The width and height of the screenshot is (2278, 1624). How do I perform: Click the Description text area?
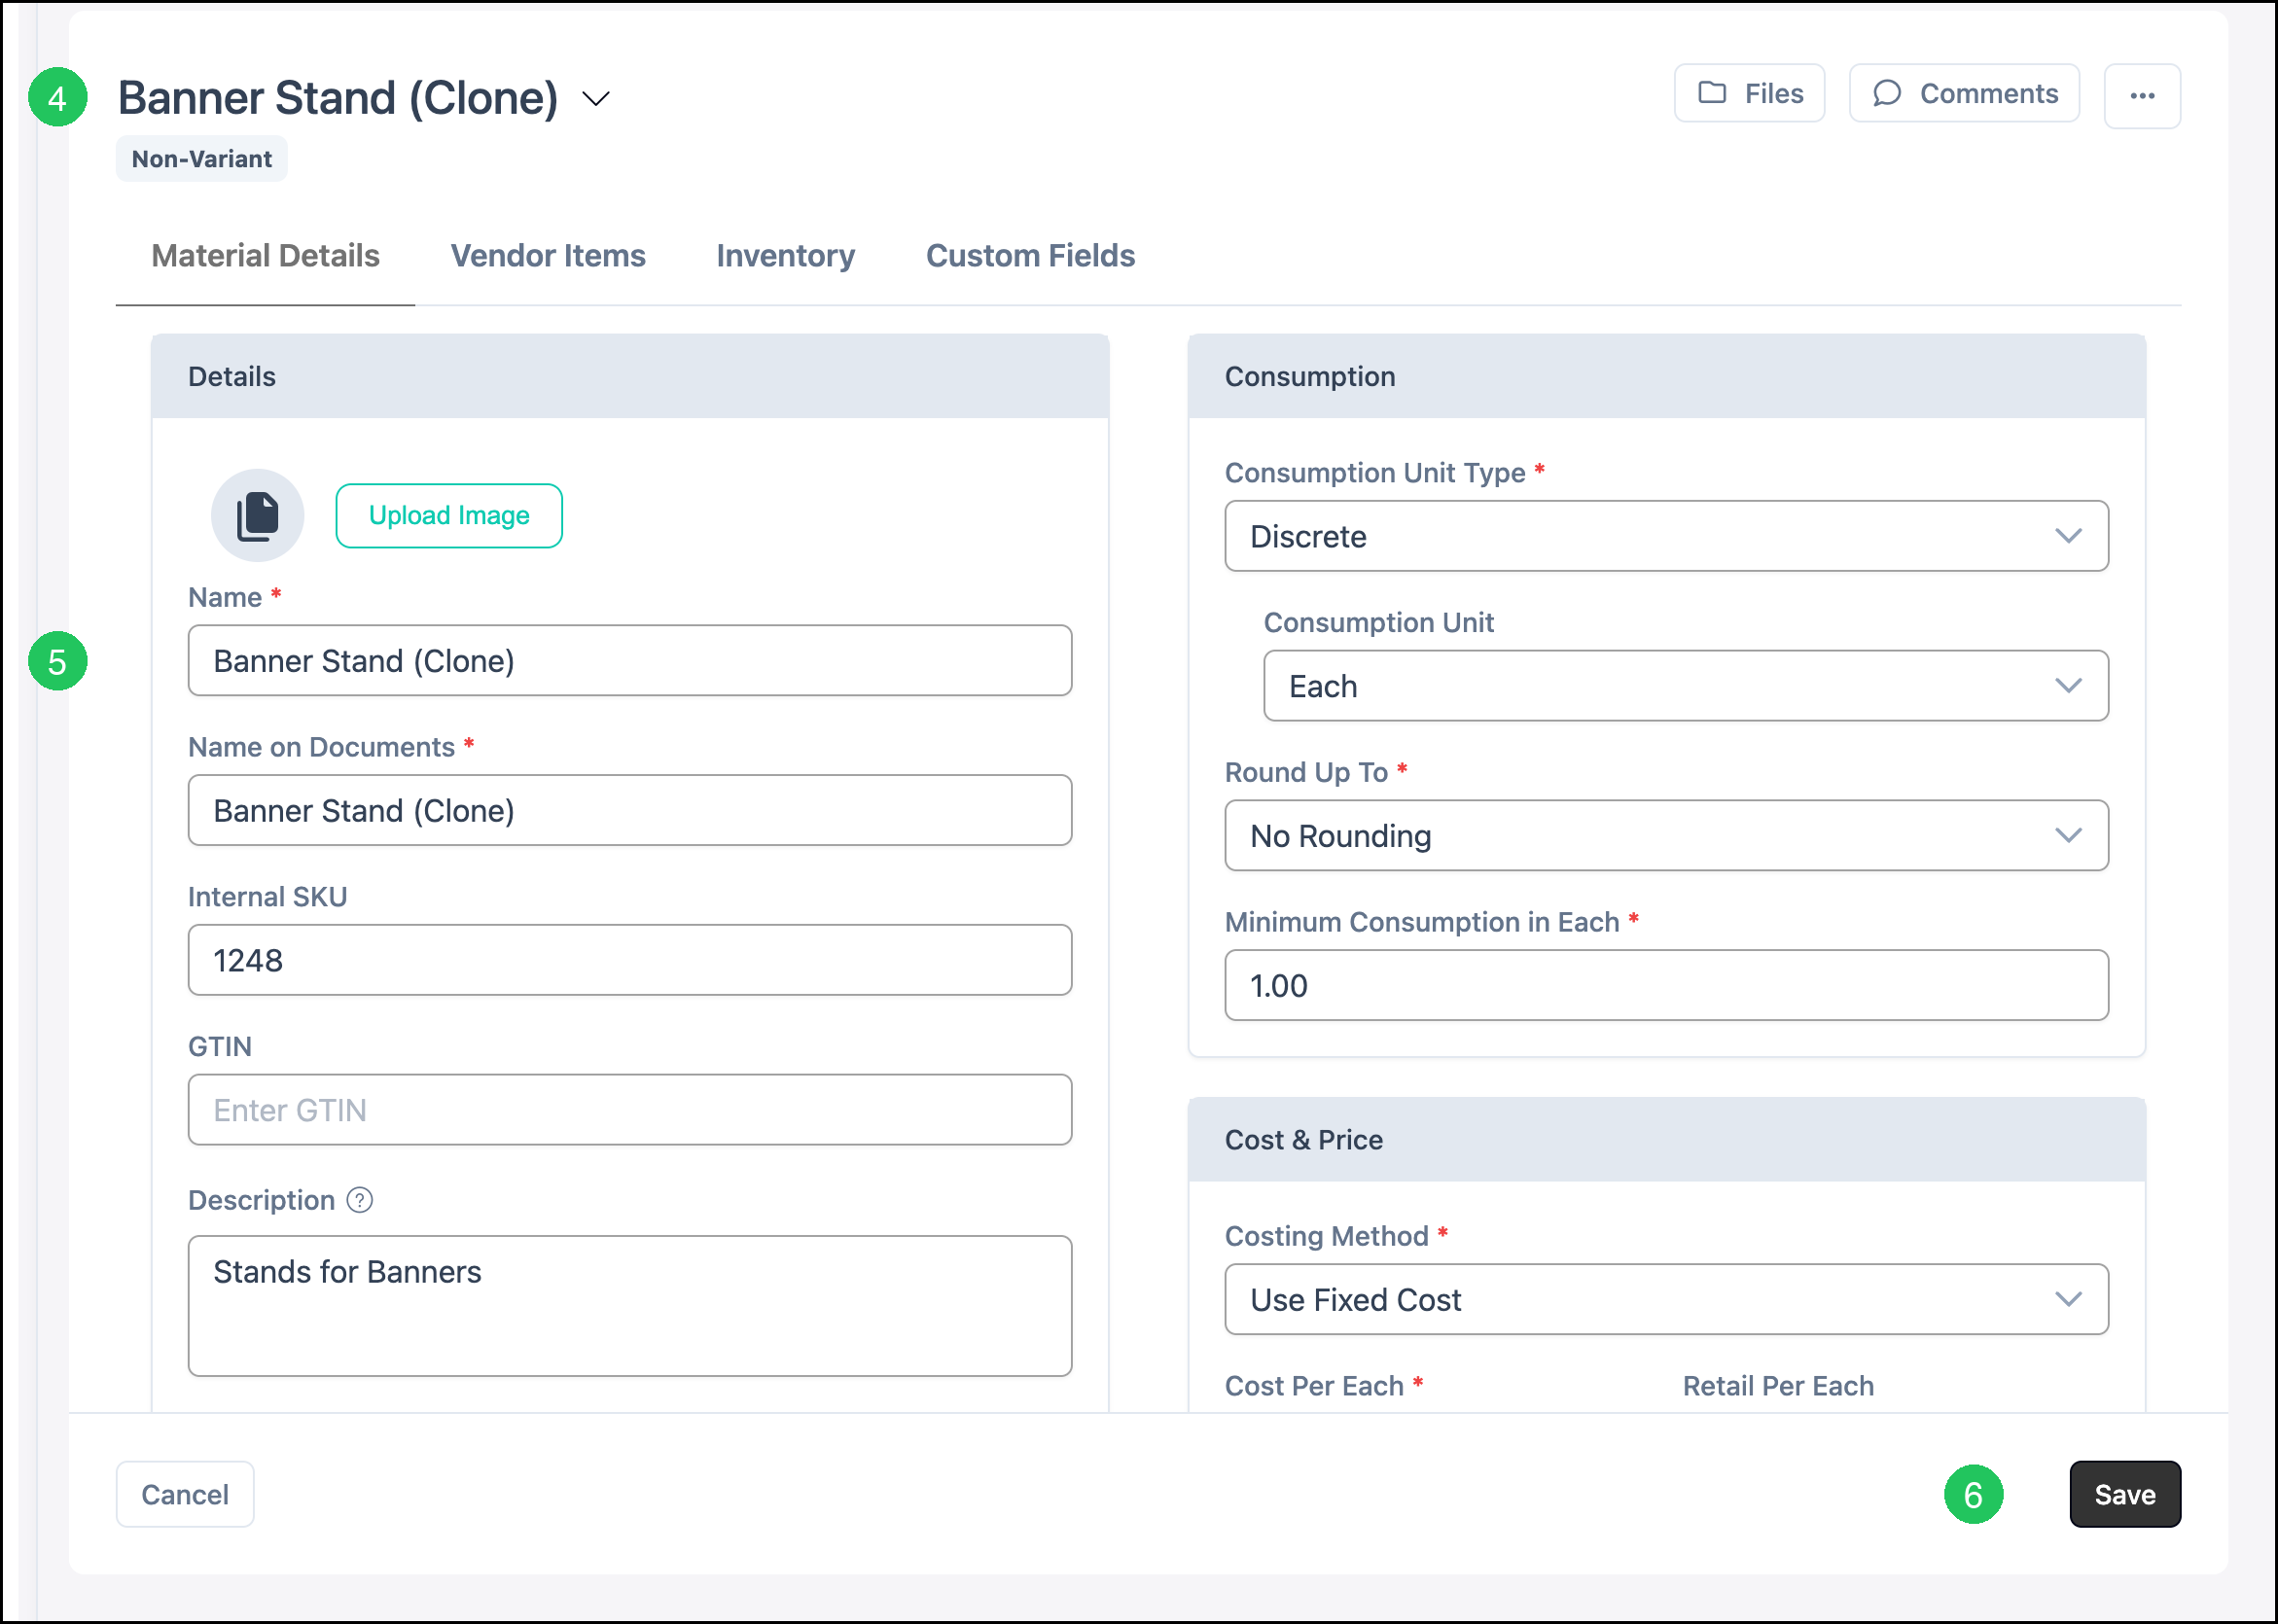pyautogui.click(x=630, y=1306)
